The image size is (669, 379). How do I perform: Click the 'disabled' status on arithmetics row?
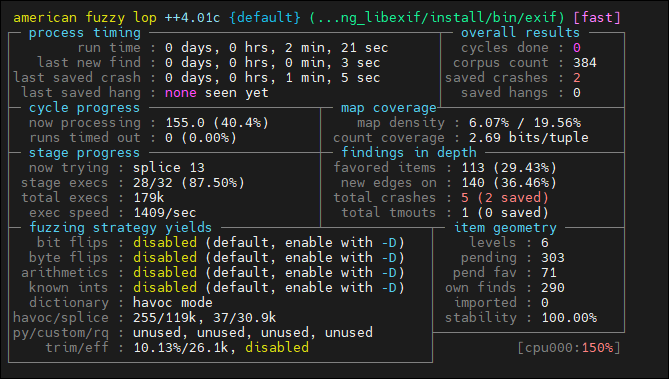(x=165, y=273)
